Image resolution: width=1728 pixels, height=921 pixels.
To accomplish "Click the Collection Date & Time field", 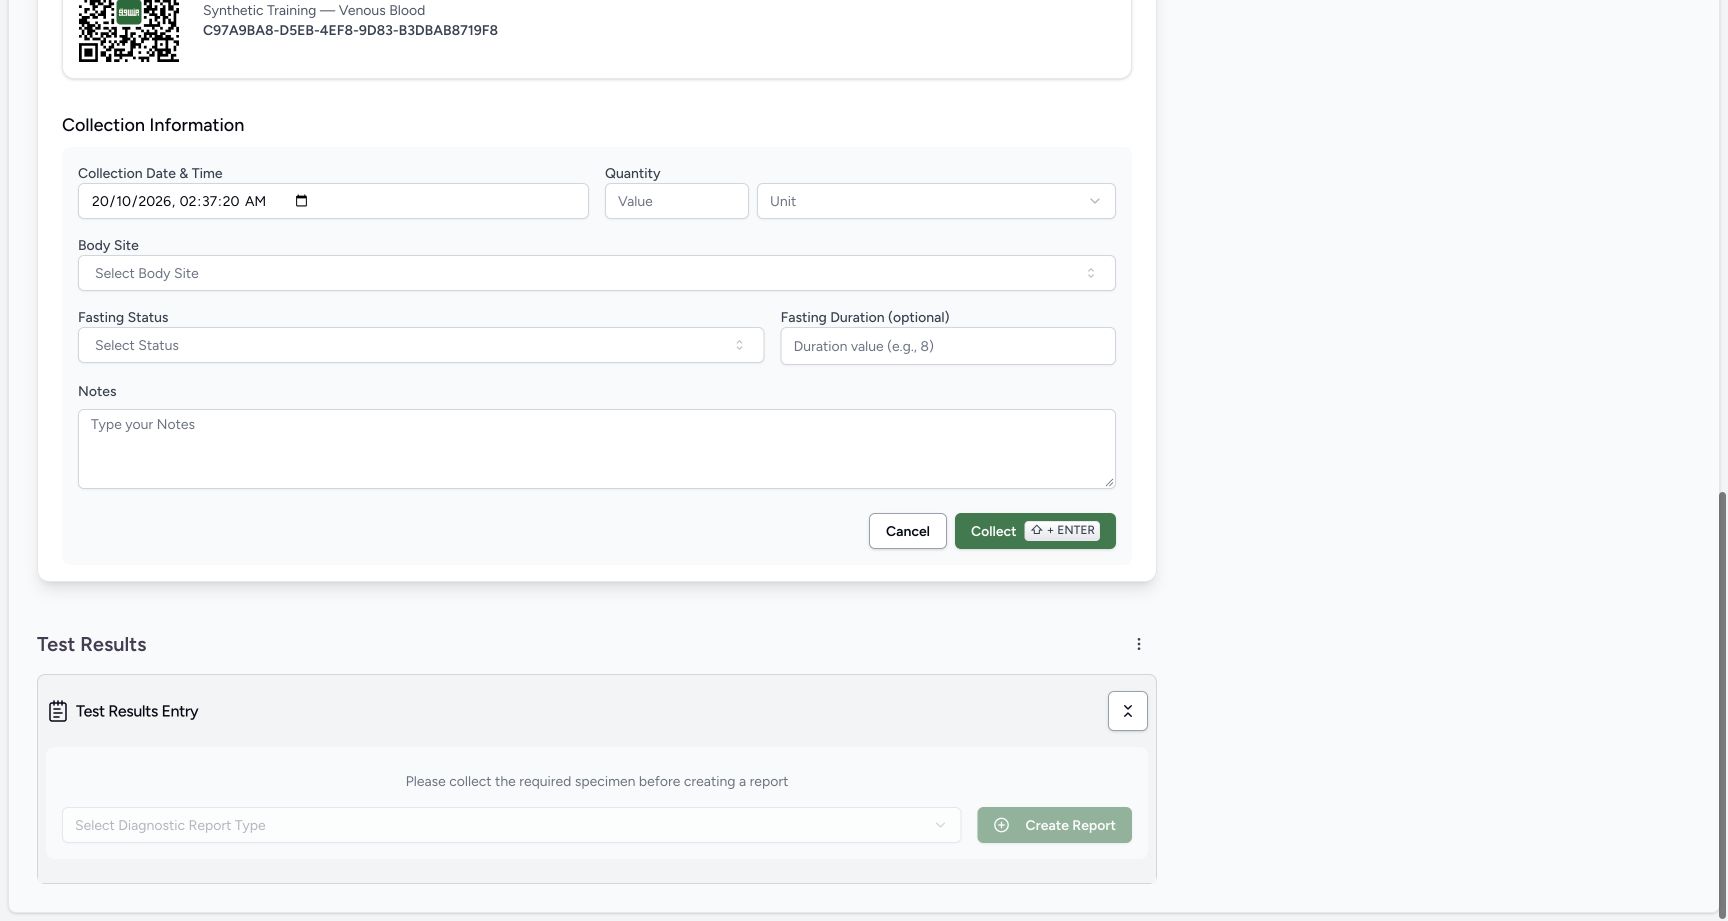I will tap(333, 201).
